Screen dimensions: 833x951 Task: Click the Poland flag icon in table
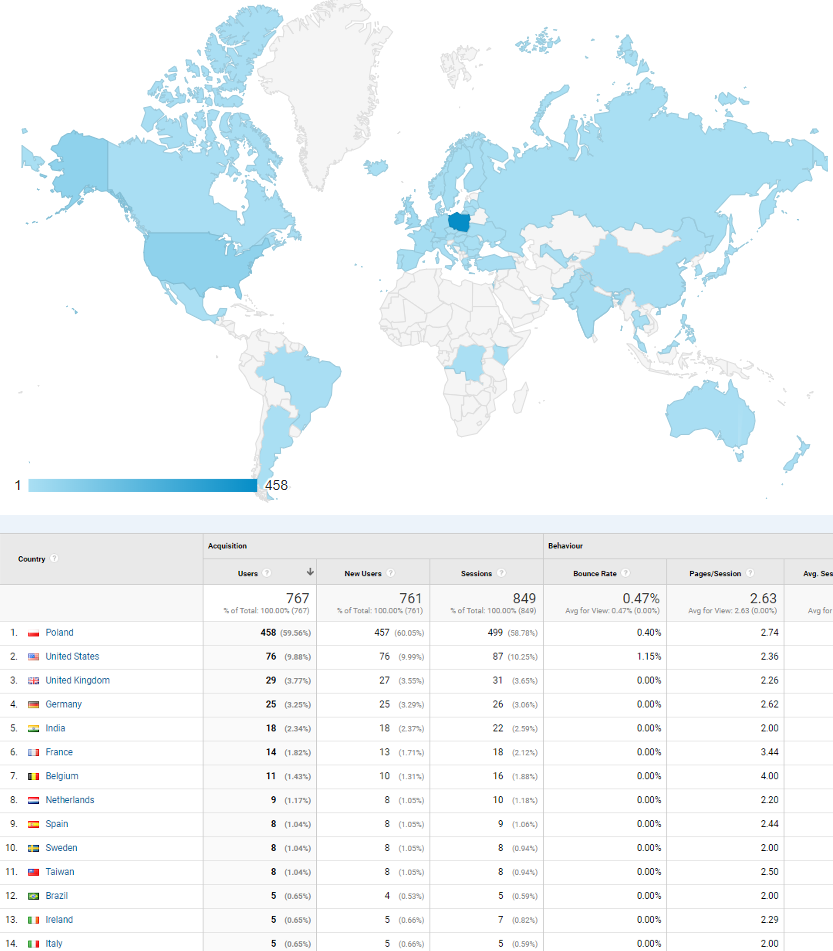pos(34,633)
